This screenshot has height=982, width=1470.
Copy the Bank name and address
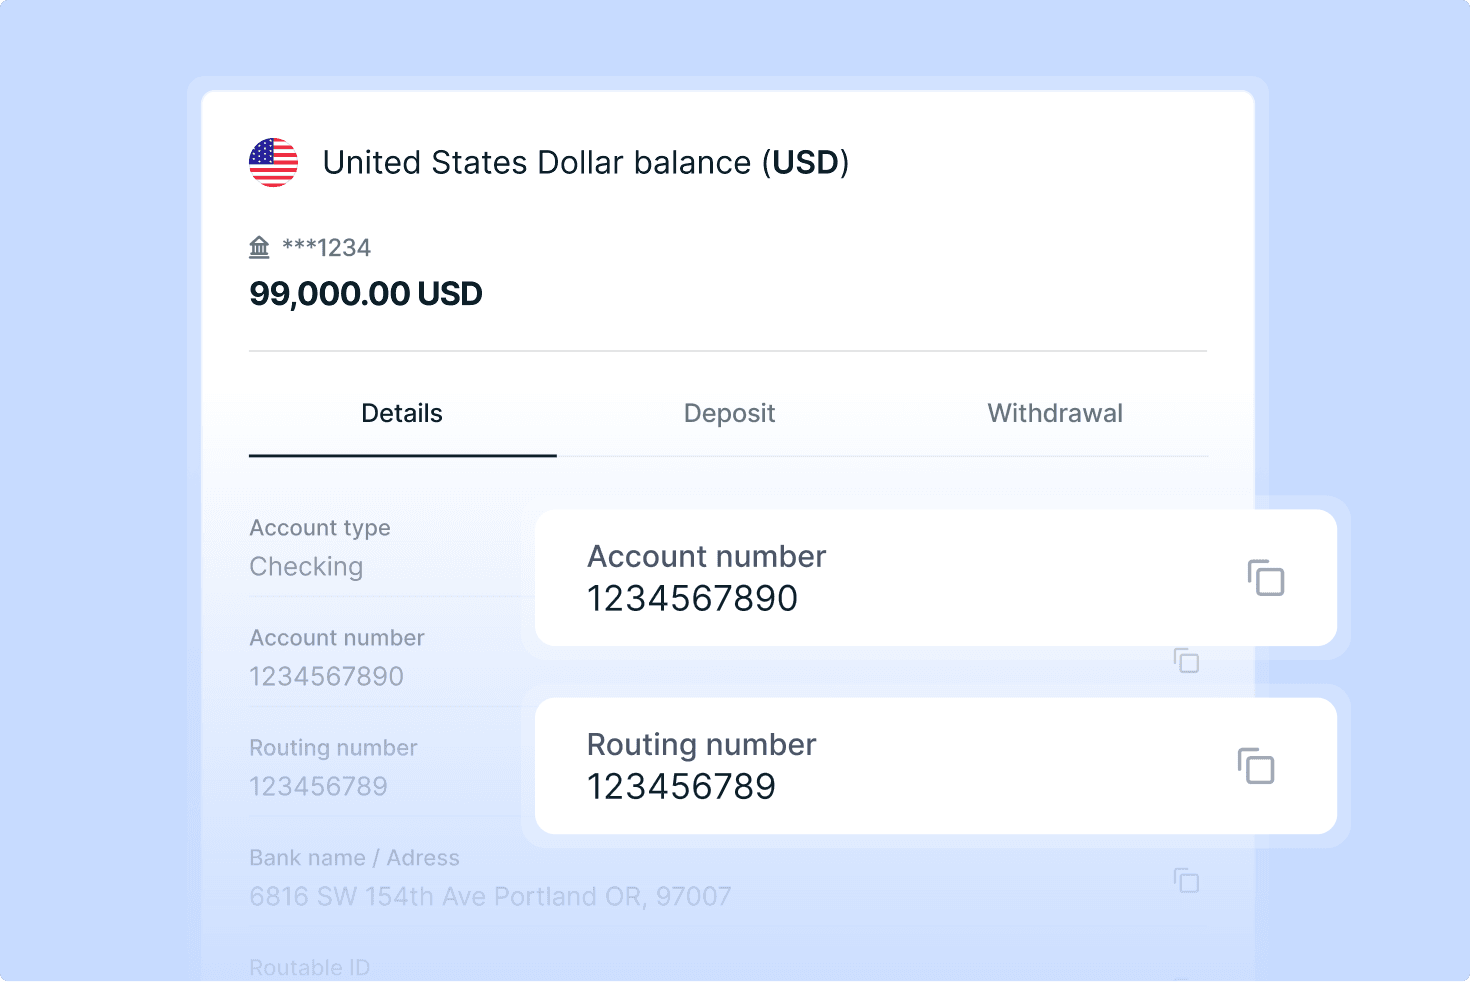point(1186,882)
